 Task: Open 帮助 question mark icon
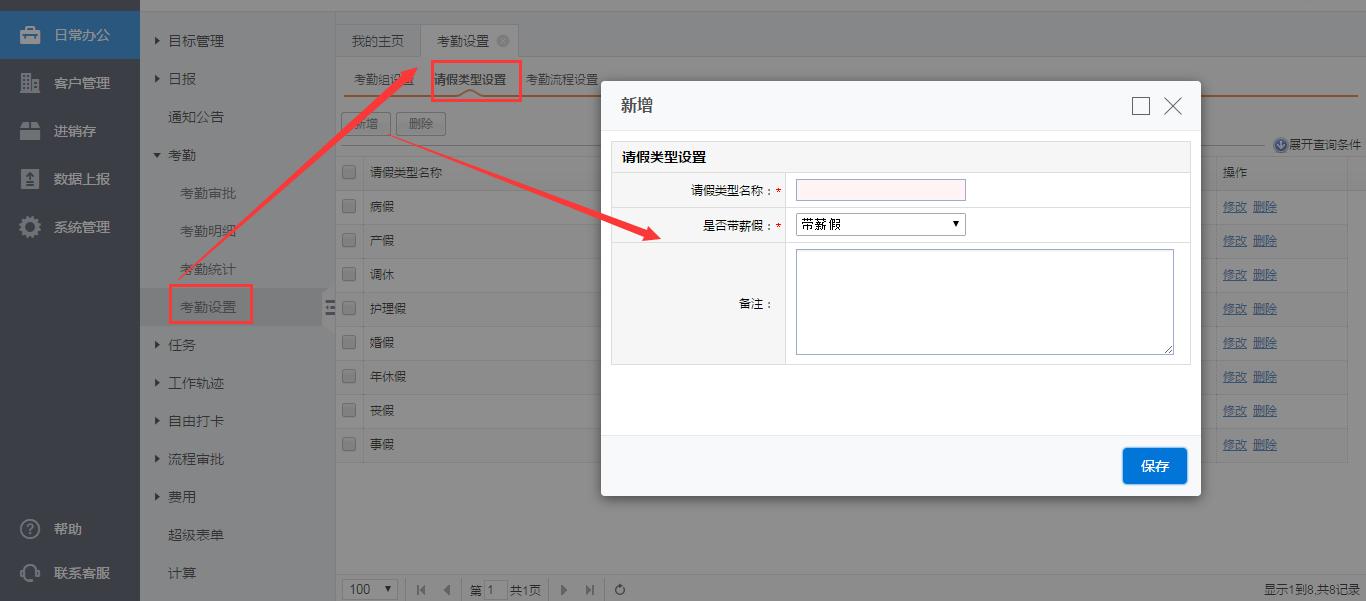point(30,529)
